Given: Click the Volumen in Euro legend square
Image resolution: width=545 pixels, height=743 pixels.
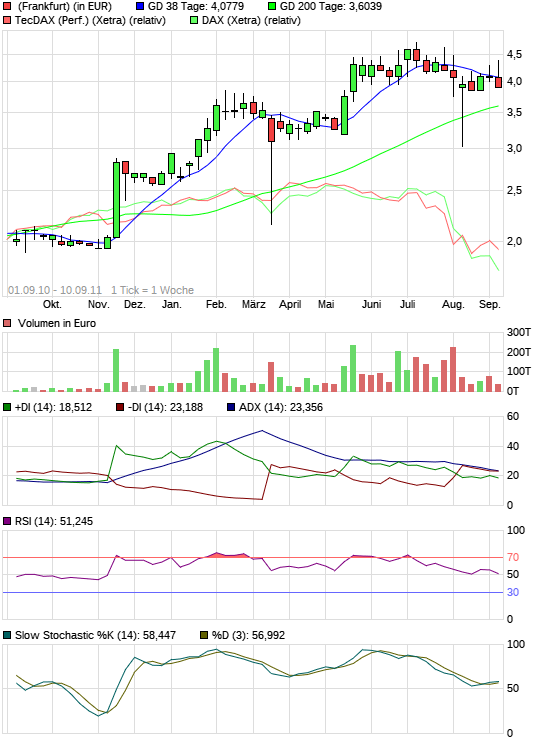Looking at the screenshot, I should tap(7, 323).
